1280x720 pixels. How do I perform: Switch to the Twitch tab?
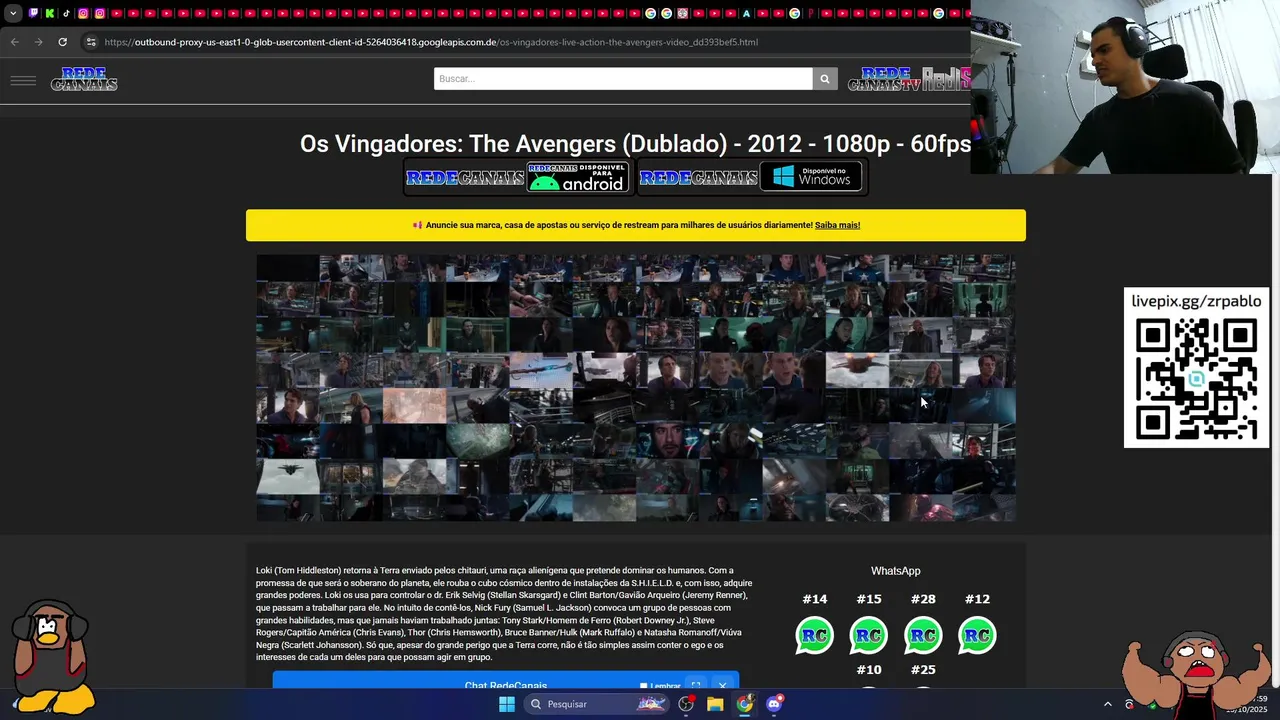click(33, 13)
